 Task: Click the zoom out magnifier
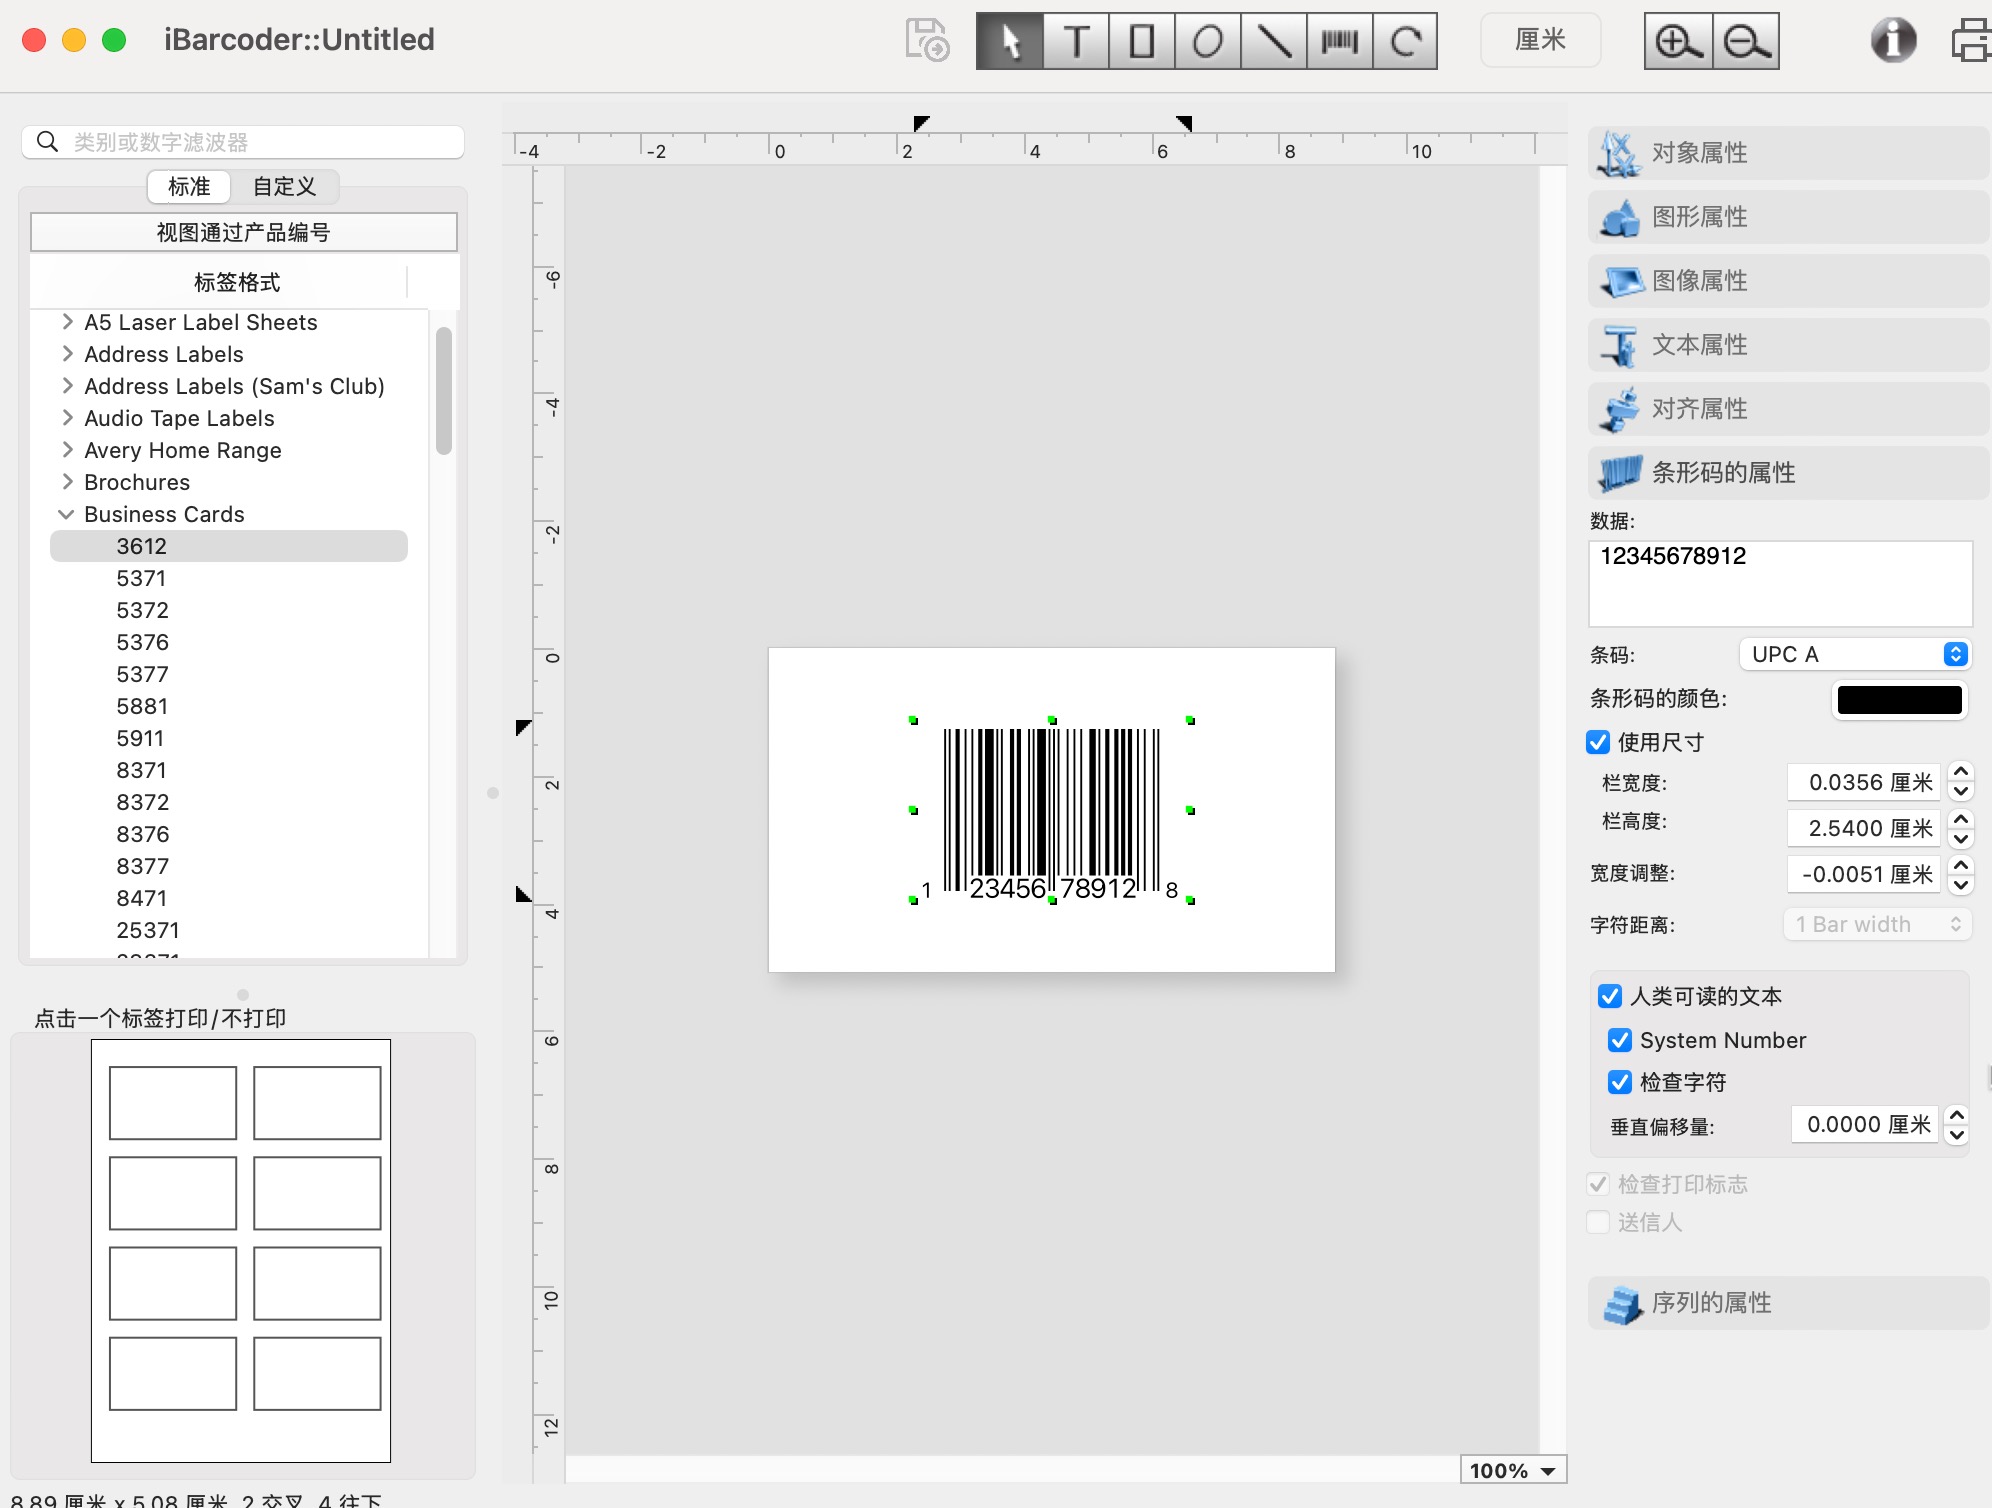(1746, 41)
